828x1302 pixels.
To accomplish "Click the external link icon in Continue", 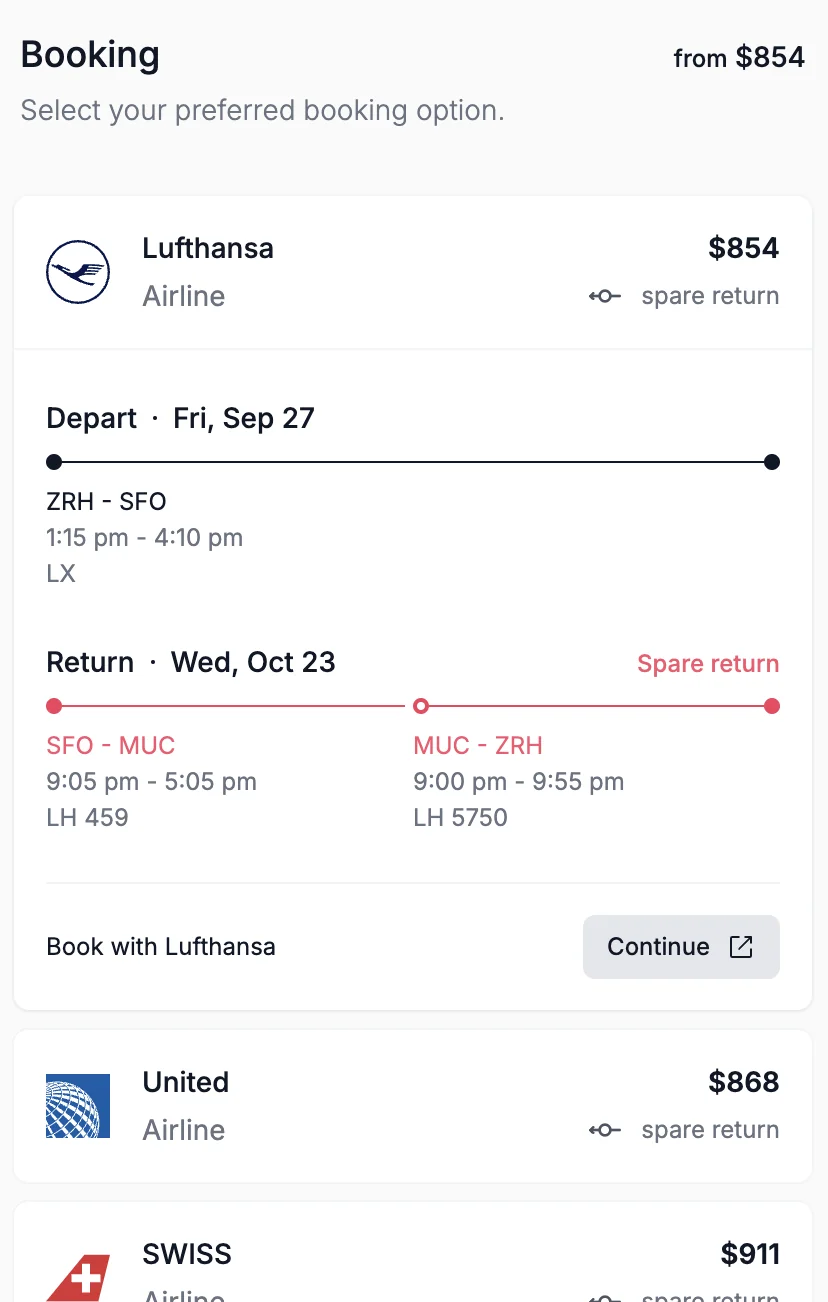I will coord(741,947).
